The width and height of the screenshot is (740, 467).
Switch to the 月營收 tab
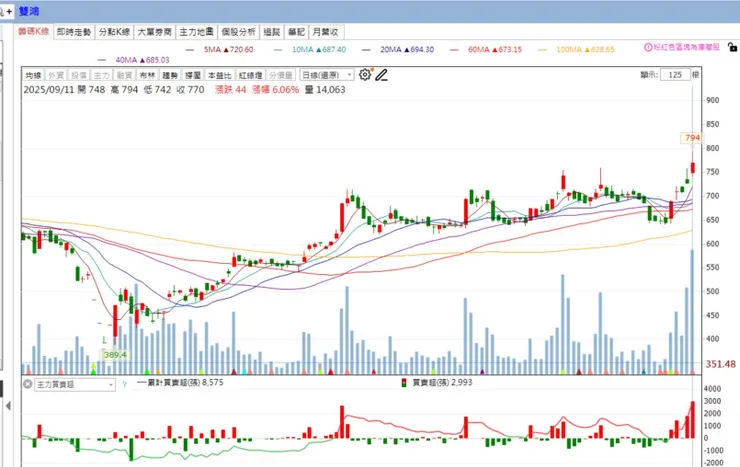point(326,32)
